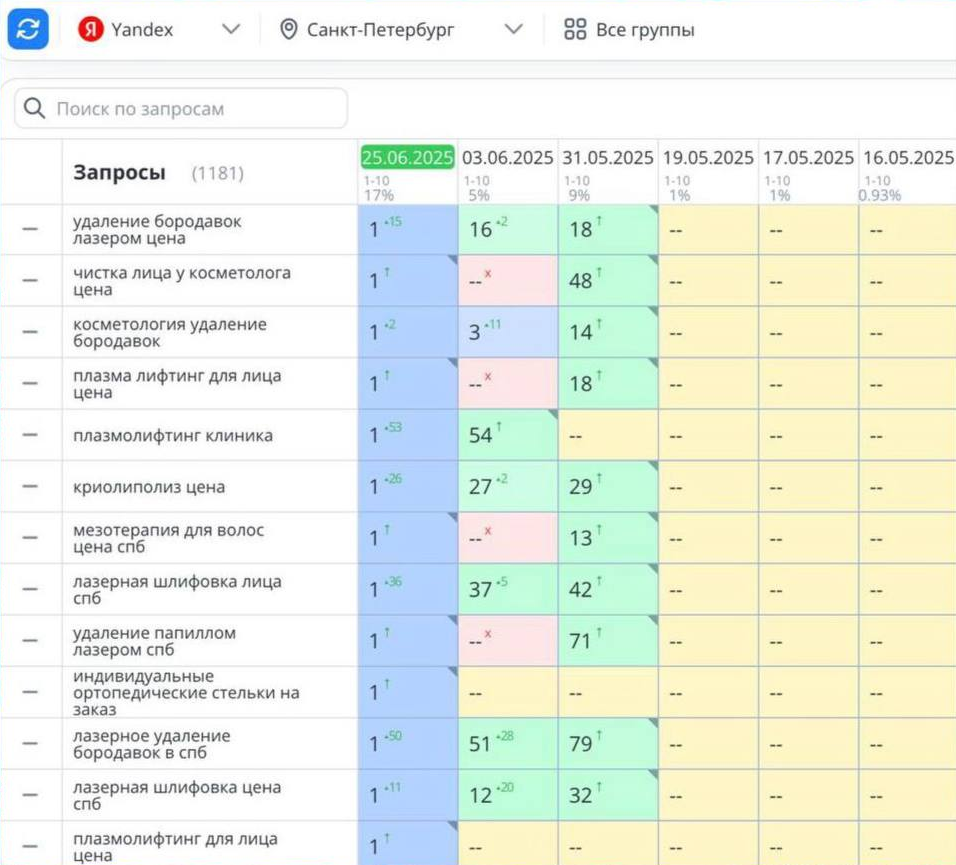Expand the Yandex search engine dropdown

coord(230,29)
